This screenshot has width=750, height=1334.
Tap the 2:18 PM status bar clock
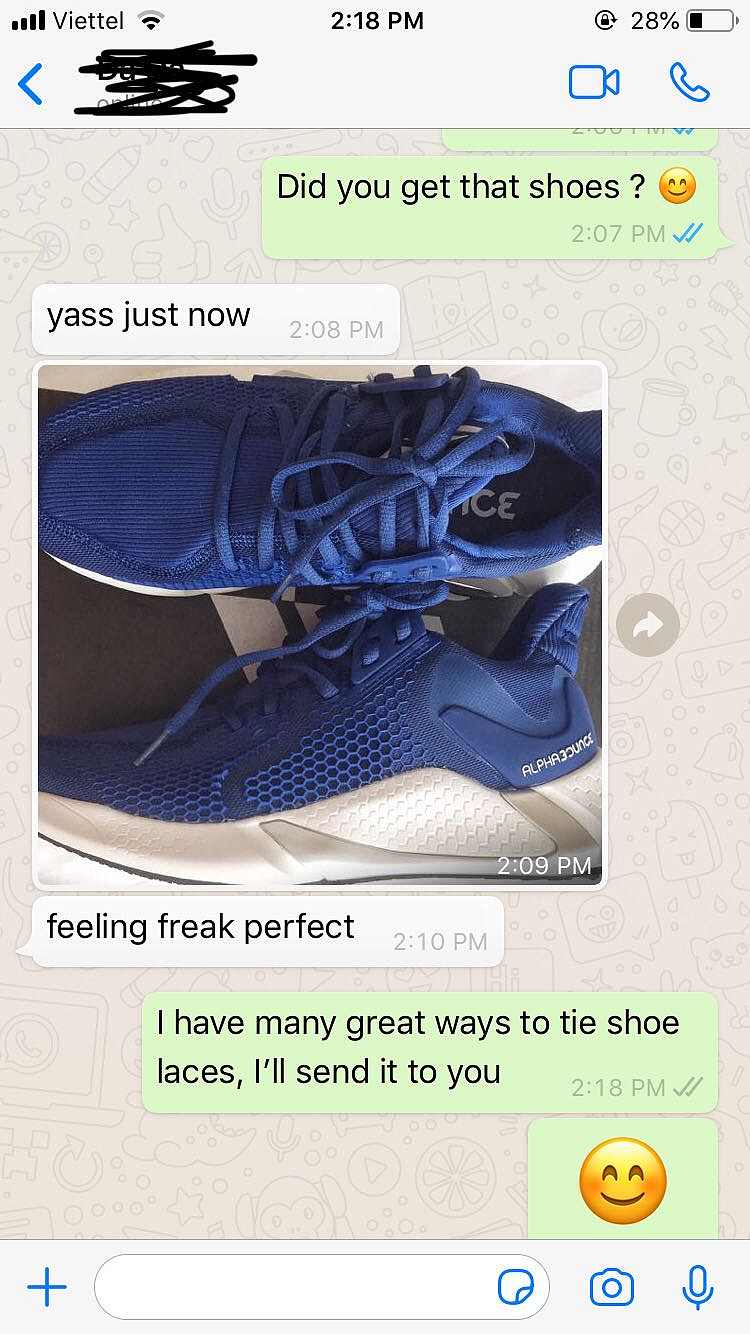[376, 20]
